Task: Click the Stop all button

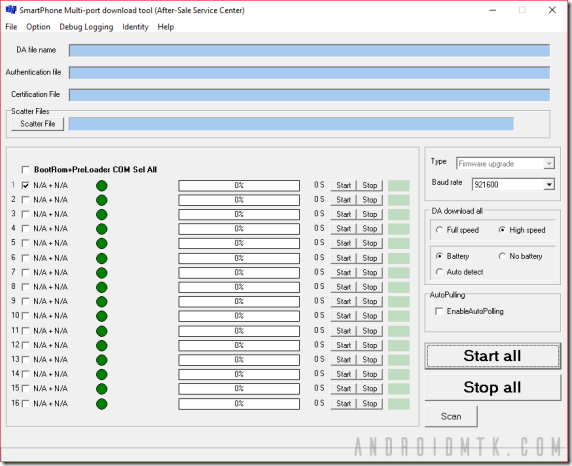Action: pos(492,388)
